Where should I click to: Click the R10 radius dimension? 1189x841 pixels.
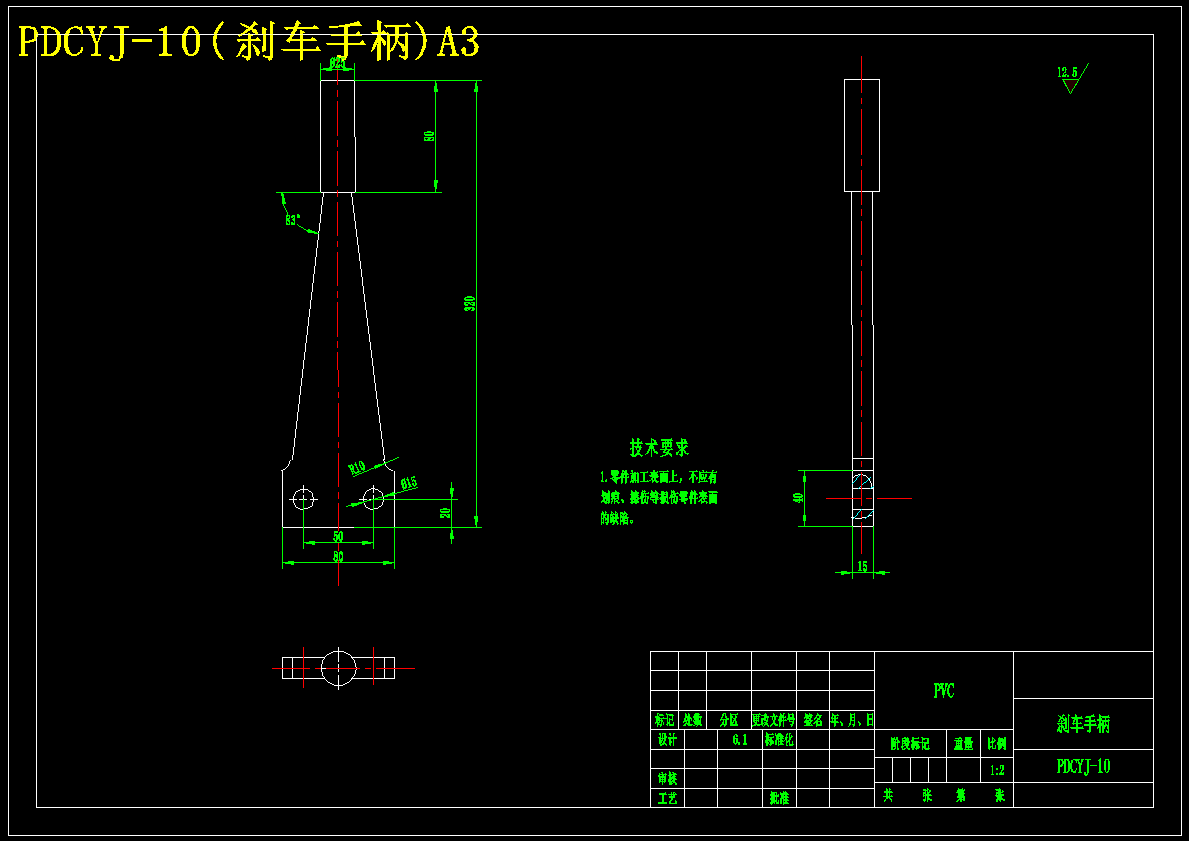tap(357, 466)
